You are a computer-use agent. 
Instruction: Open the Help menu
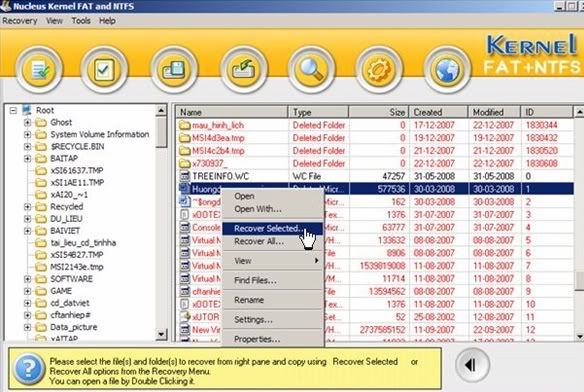click(107, 21)
